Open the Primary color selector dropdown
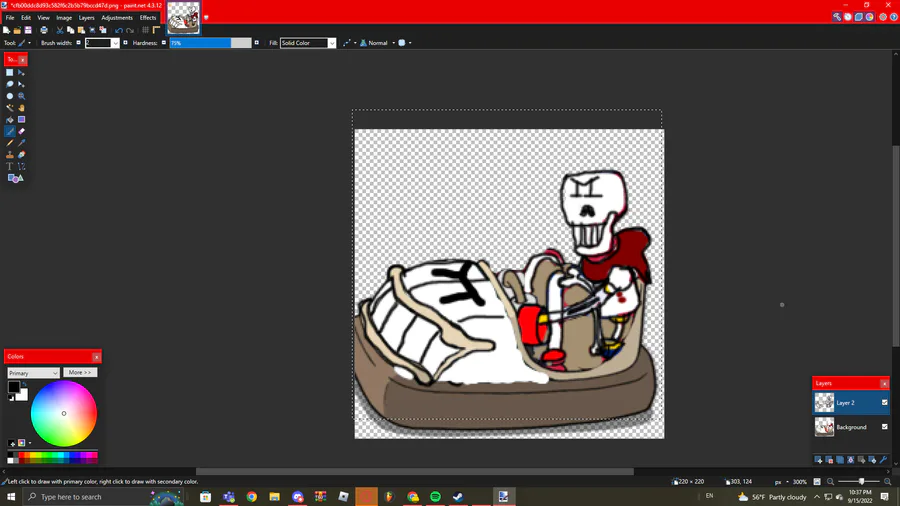This screenshot has width=900, height=506. click(33, 373)
